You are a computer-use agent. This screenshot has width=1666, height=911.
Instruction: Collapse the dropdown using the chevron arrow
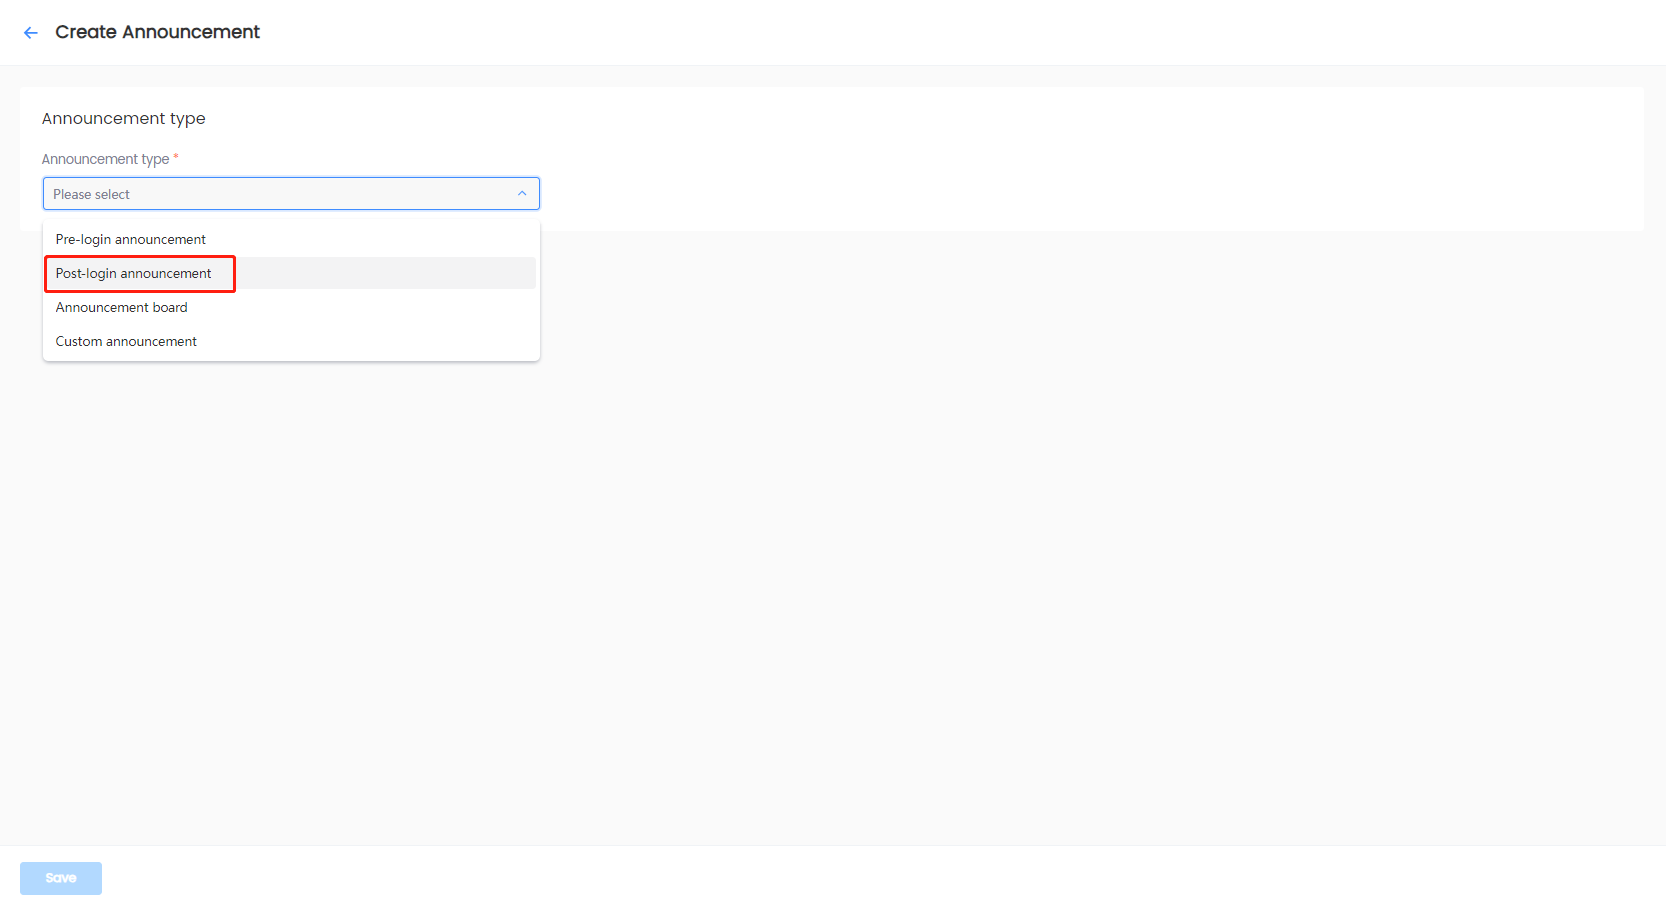point(522,194)
